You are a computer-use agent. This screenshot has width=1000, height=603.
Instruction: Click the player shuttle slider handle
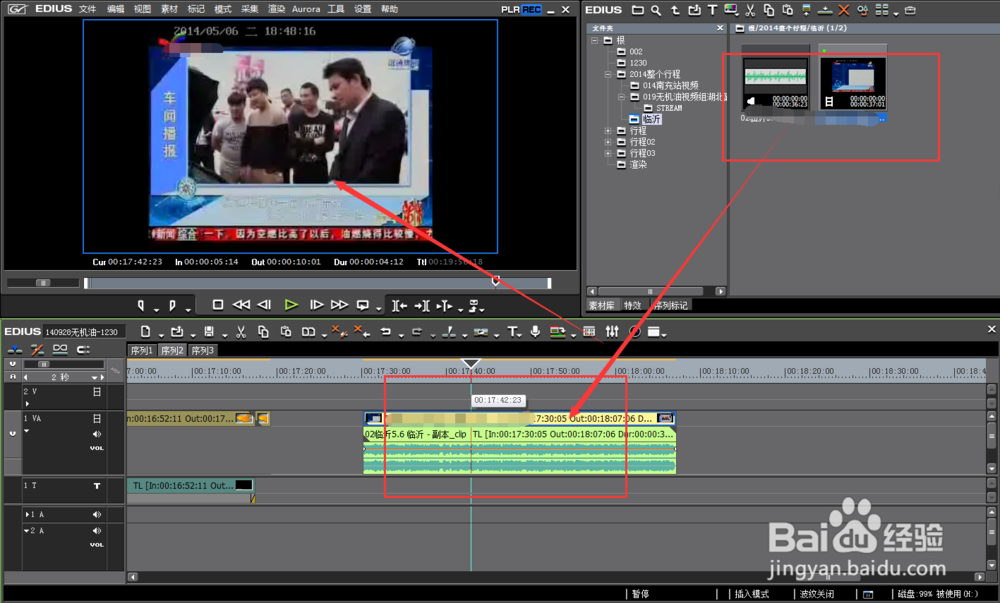tap(43, 282)
